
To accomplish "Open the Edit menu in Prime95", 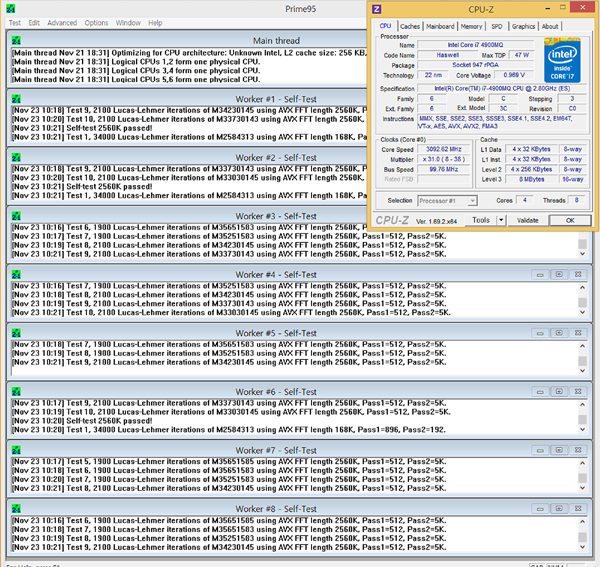I will 34,23.
